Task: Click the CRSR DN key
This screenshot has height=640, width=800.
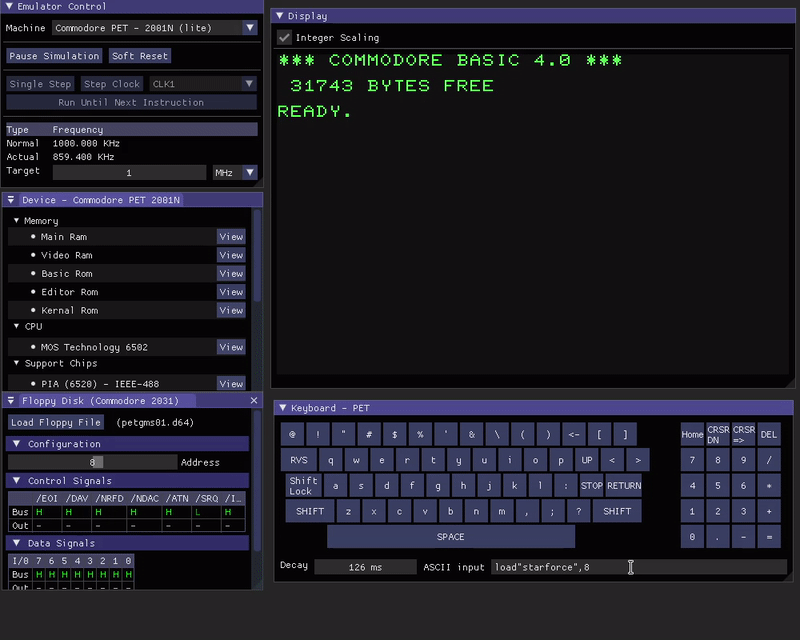Action: click(718, 434)
